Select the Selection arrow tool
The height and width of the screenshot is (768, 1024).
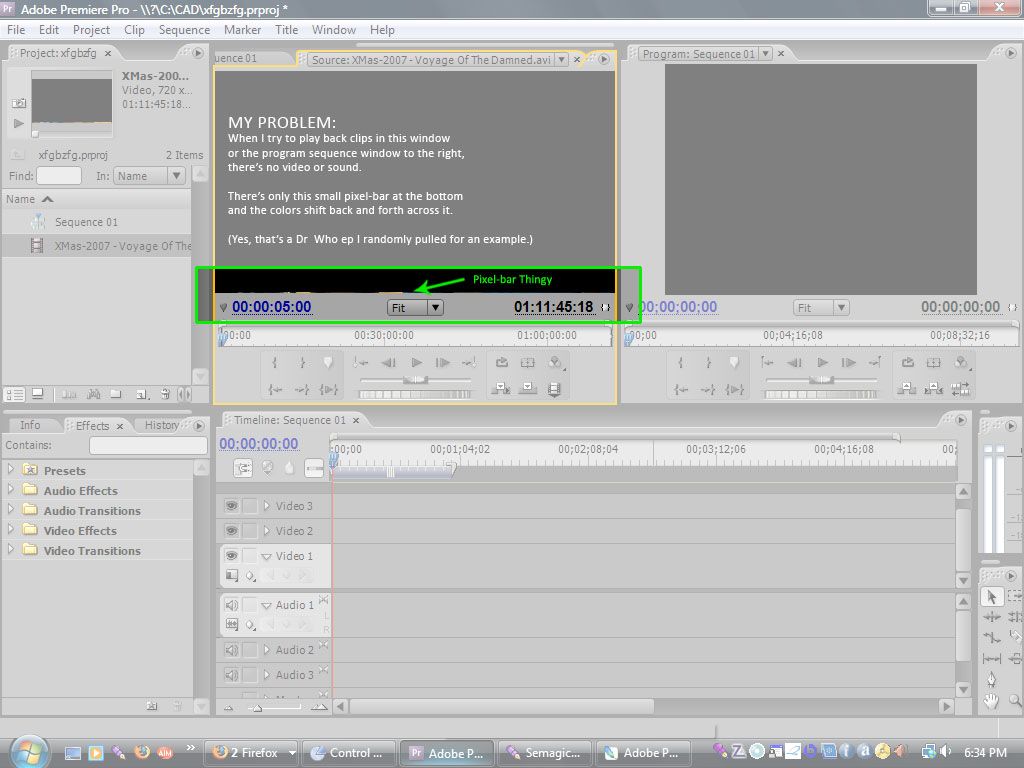tap(991, 597)
